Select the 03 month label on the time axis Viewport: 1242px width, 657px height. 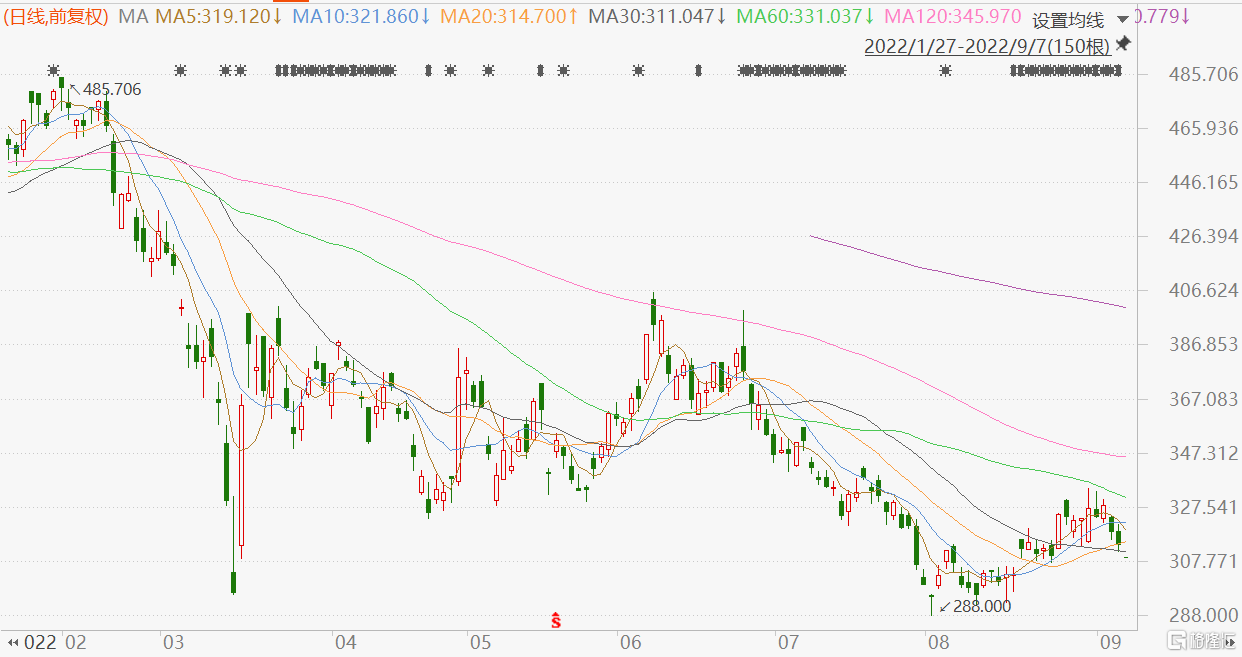coord(174,641)
